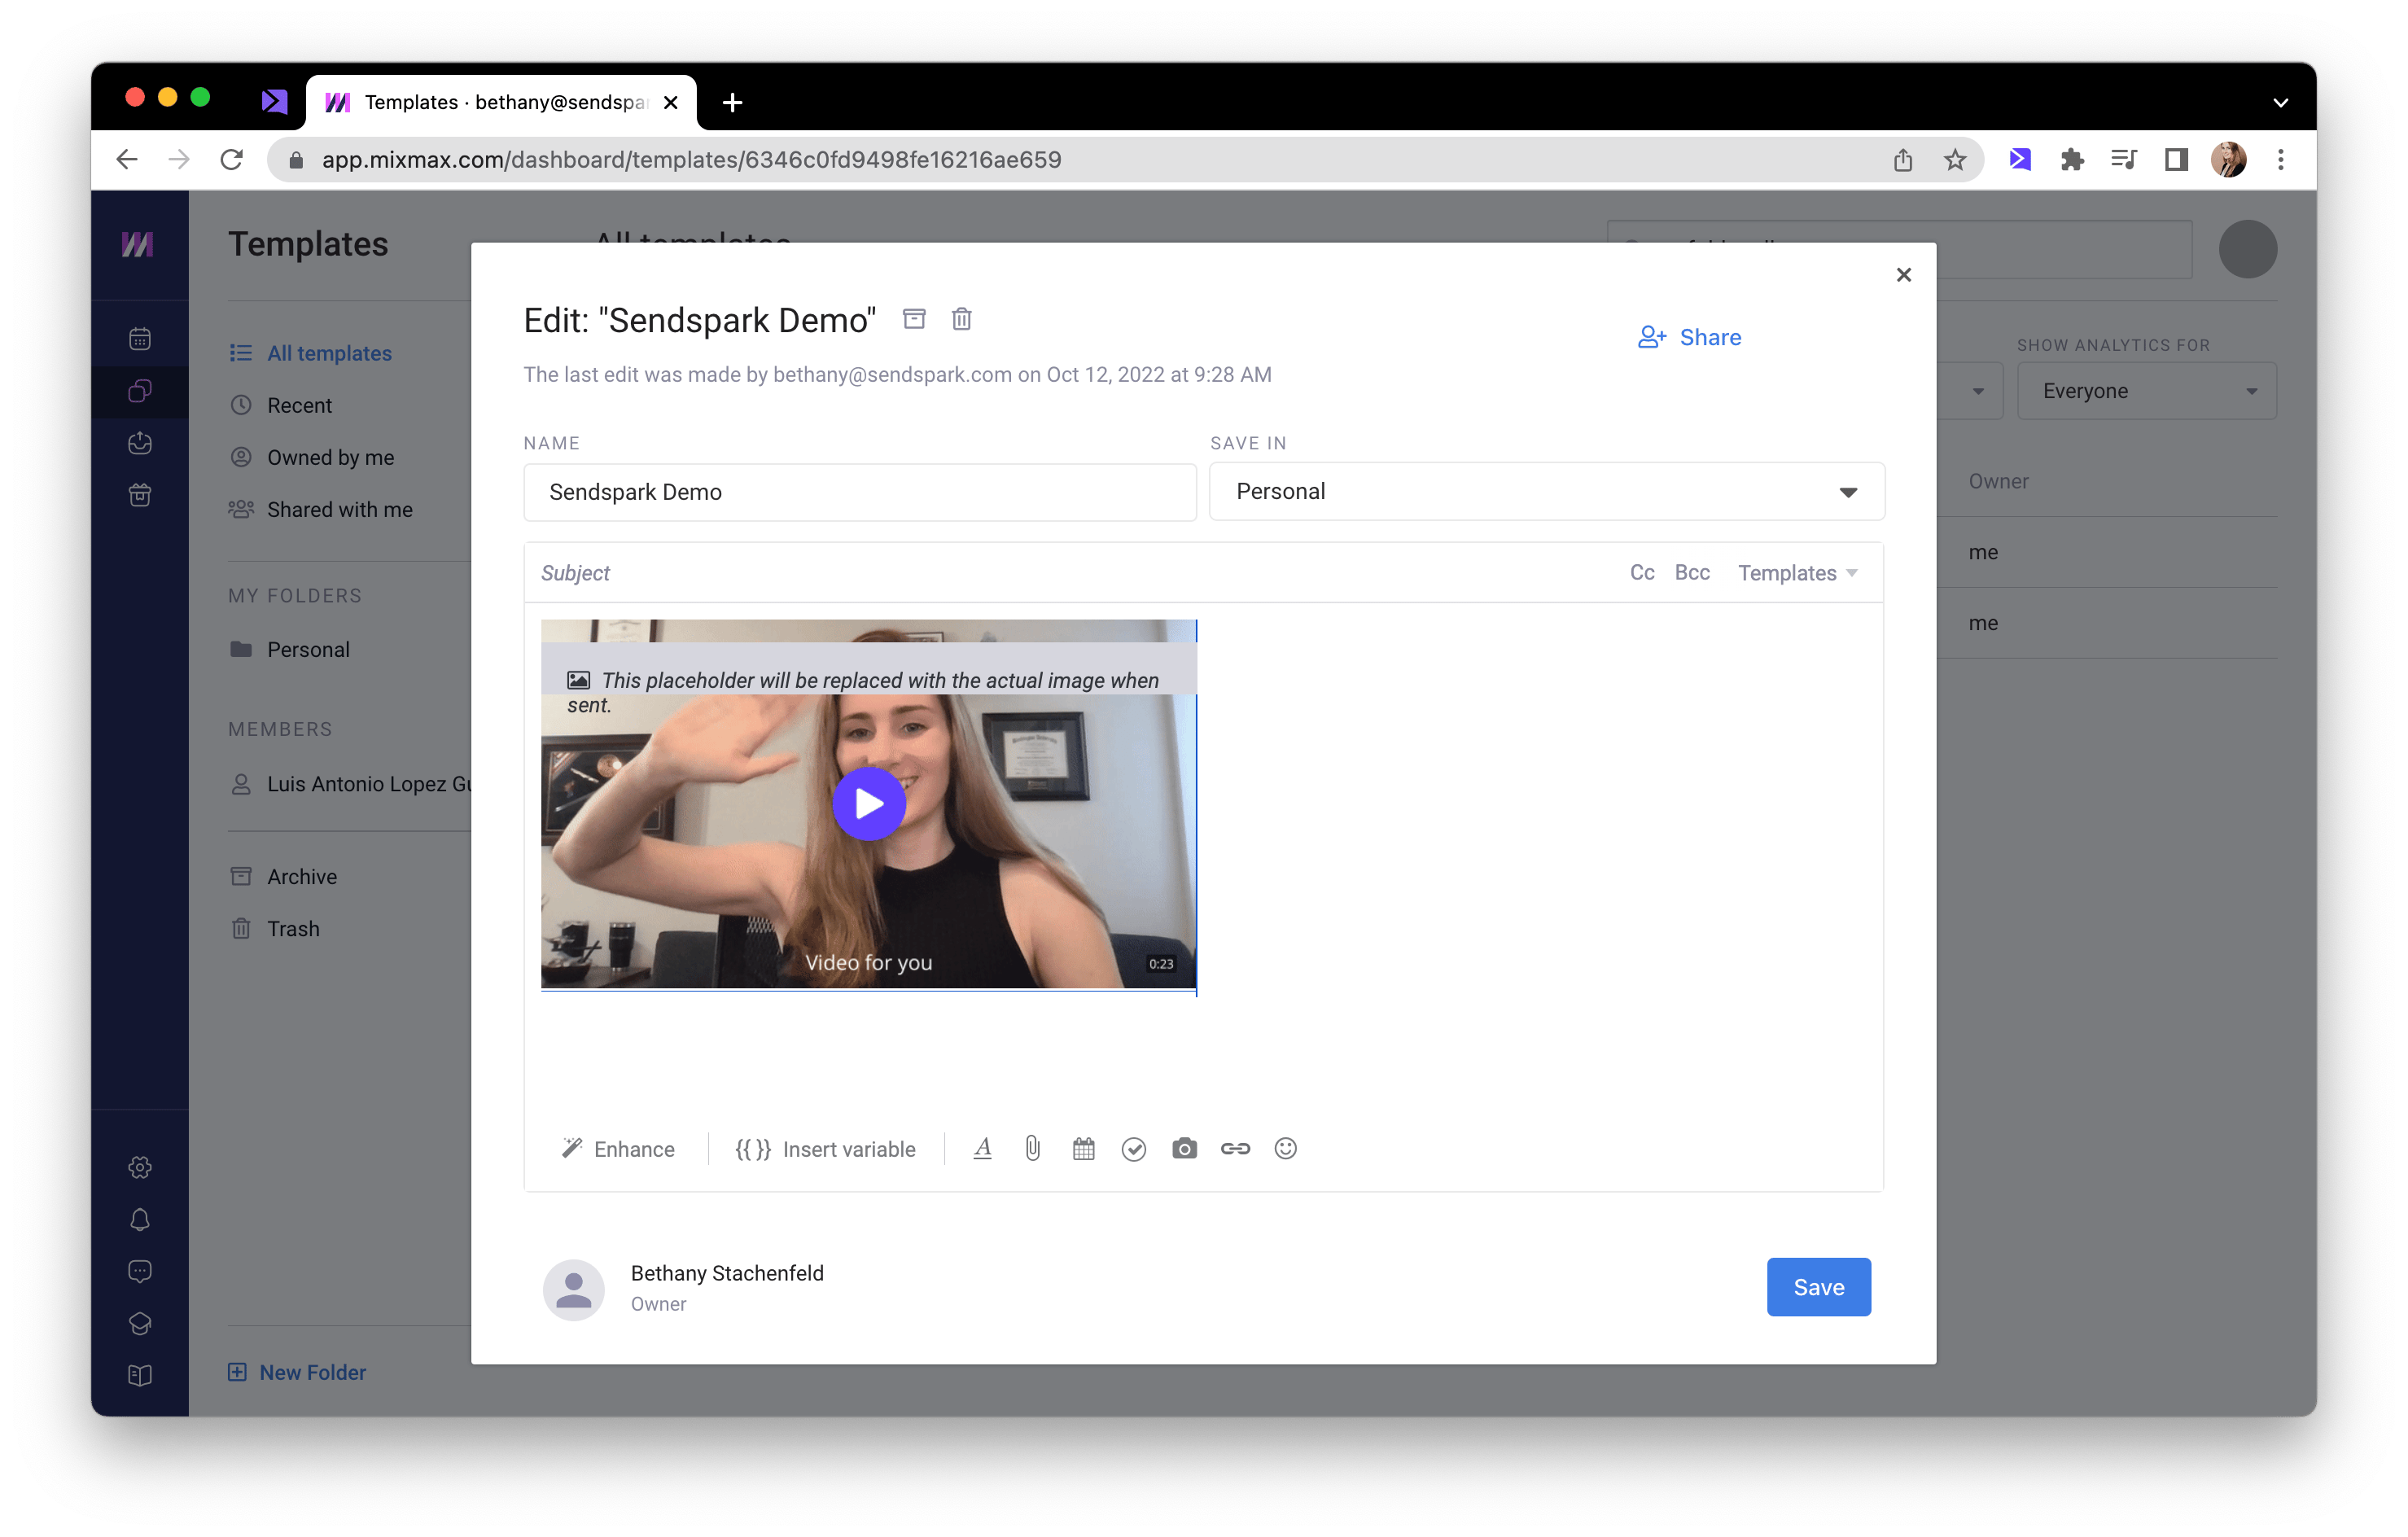Archive the Sendspark Demo template
Viewport: 2408px width, 1537px height.
(x=914, y=319)
